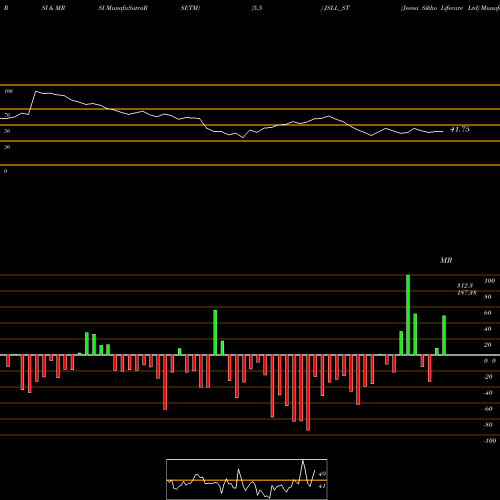Select the MR histogram title label
The height and width of the screenshot is (500, 500).
click(446, 260)
